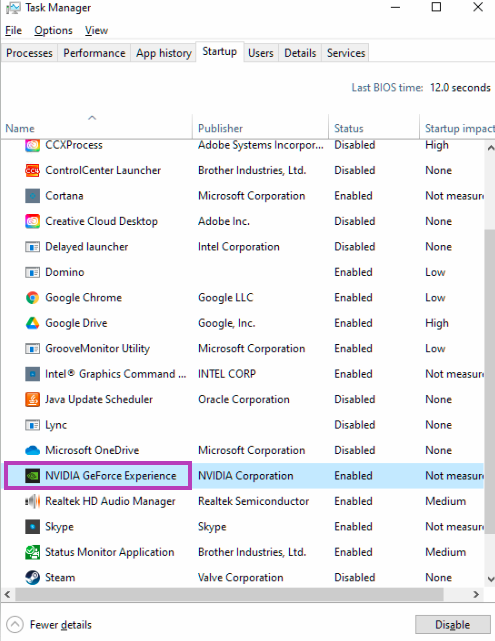
Task: Click Google Drive's High impact cell
Action: (x=437, y=323)
